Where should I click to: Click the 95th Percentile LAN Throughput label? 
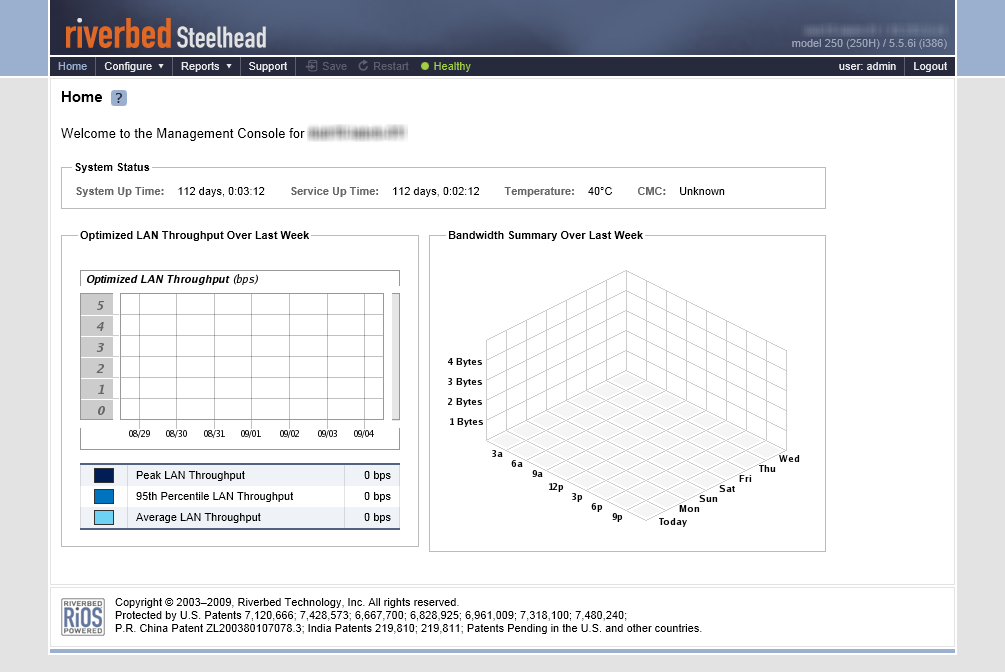215,496
